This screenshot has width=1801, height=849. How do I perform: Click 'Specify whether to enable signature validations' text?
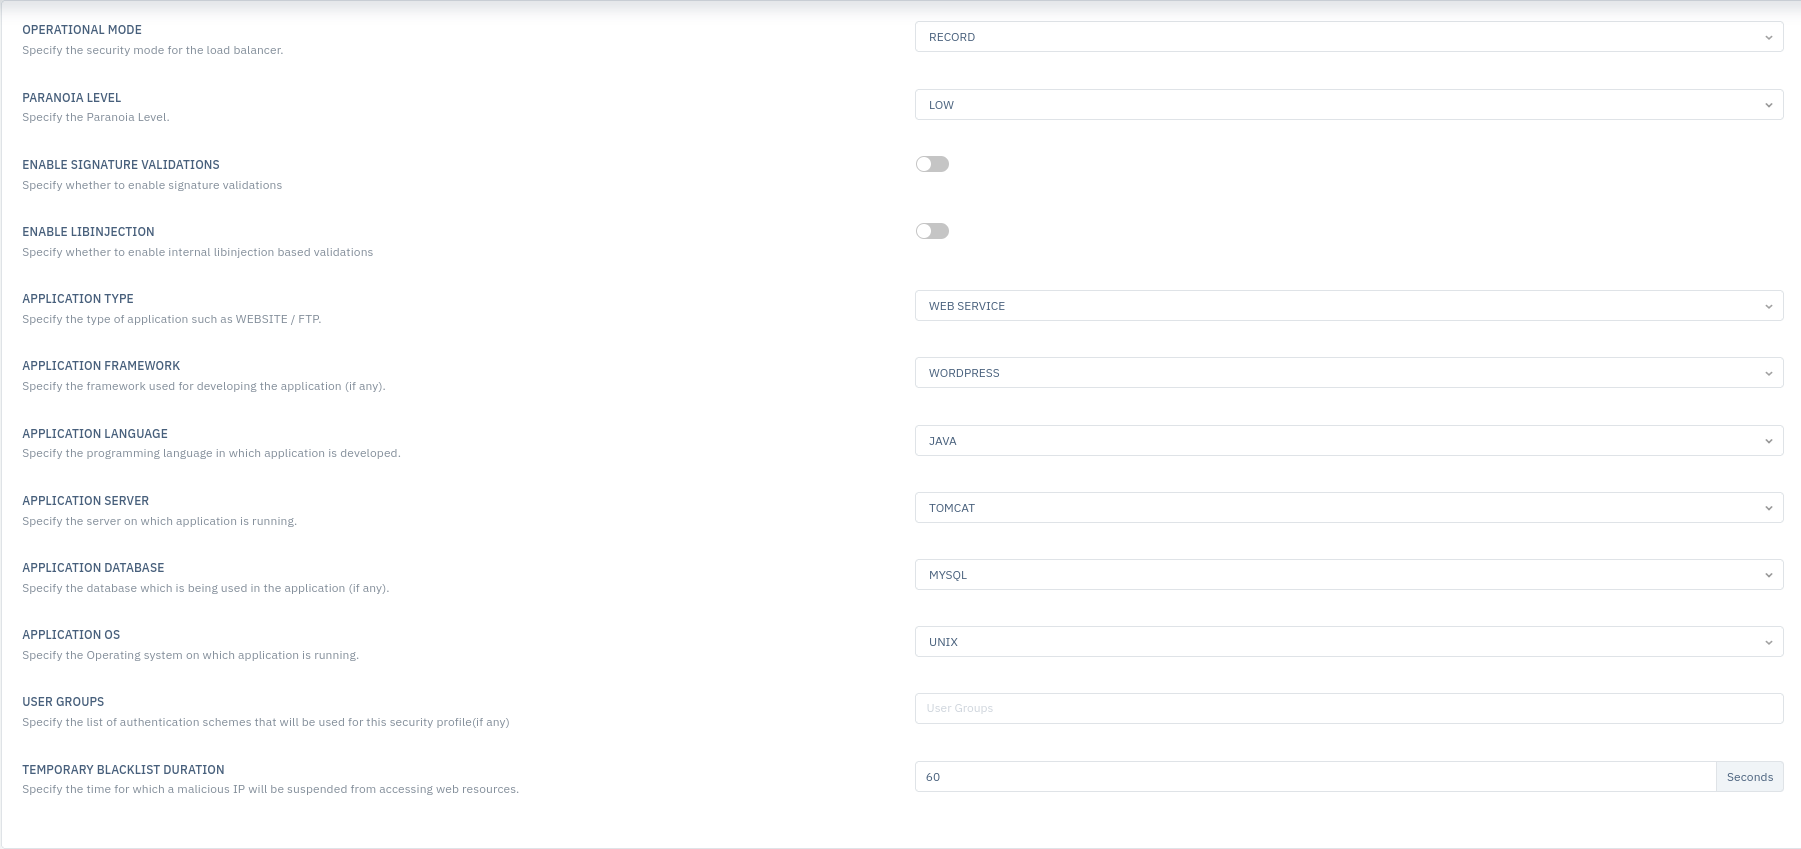pyautogui.click(x=152, y=185)
